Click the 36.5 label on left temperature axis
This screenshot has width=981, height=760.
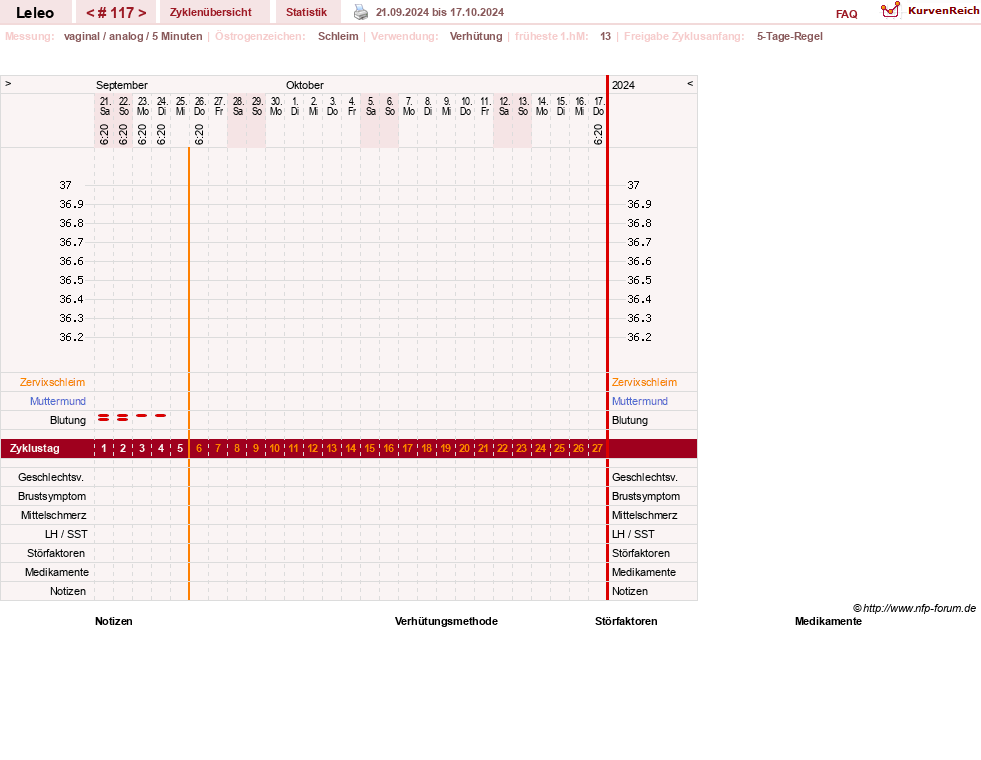coord(71,280)
